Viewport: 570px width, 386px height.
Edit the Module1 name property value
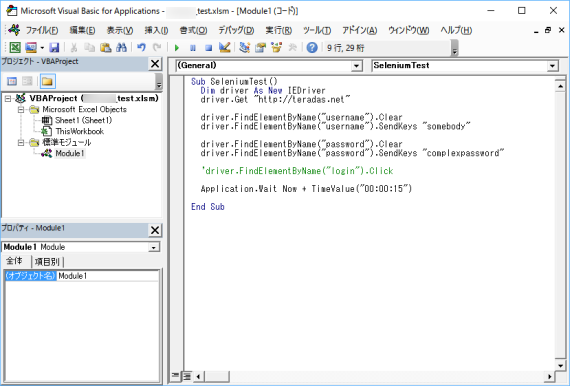[108, 276]
